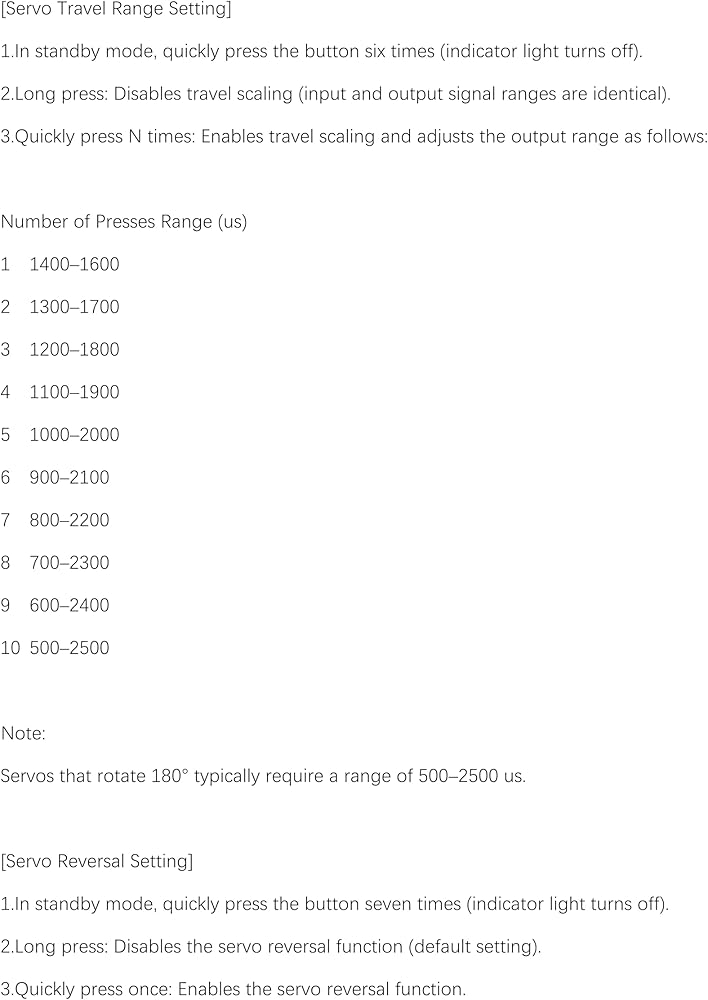Click the [Servo Reversal Setting] heading
The height and width of the screenshot is (1000, 708).
[97, 862]
